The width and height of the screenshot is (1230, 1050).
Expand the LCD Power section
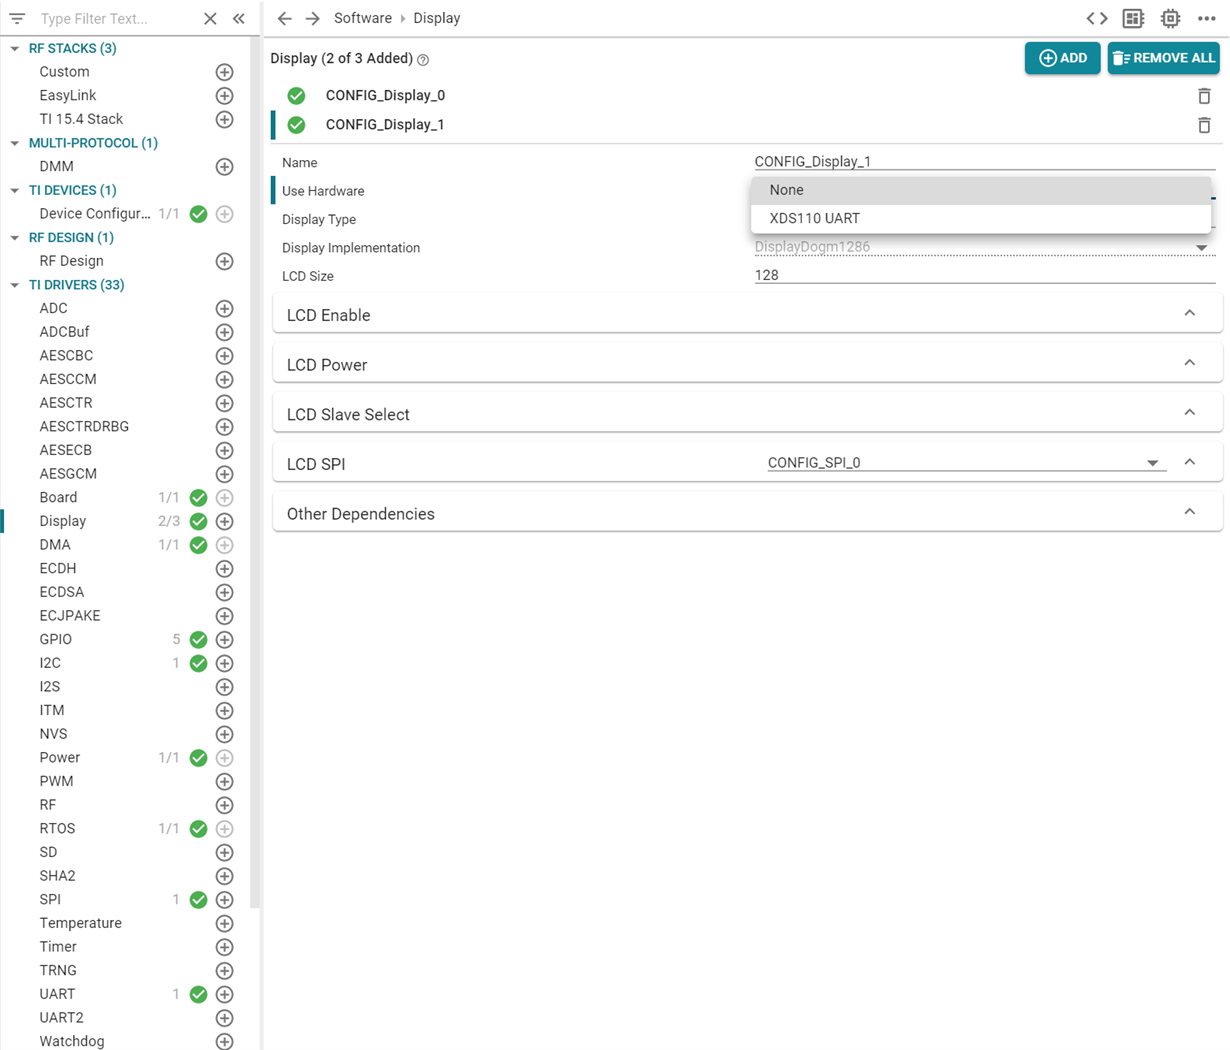click(1190, 363)
